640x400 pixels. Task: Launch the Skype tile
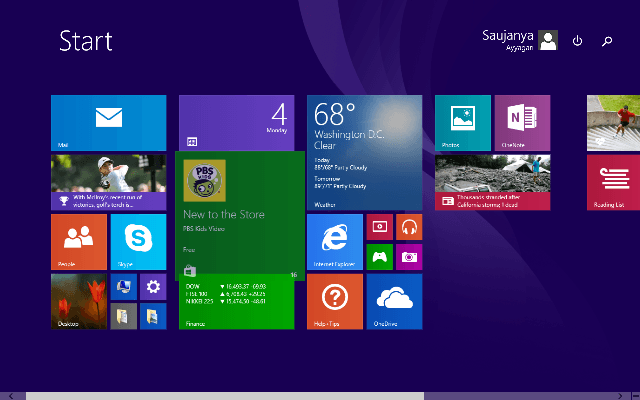138,242
